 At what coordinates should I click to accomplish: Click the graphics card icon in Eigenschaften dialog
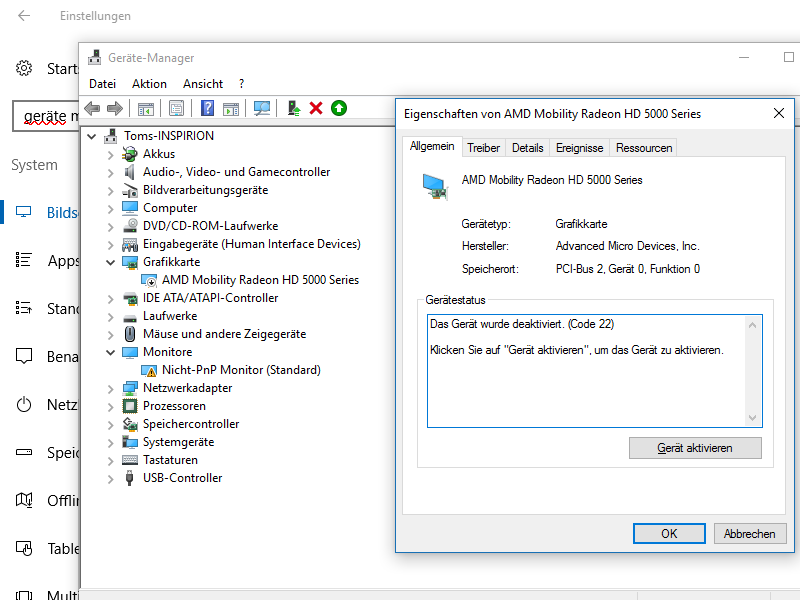pos(435,187)
